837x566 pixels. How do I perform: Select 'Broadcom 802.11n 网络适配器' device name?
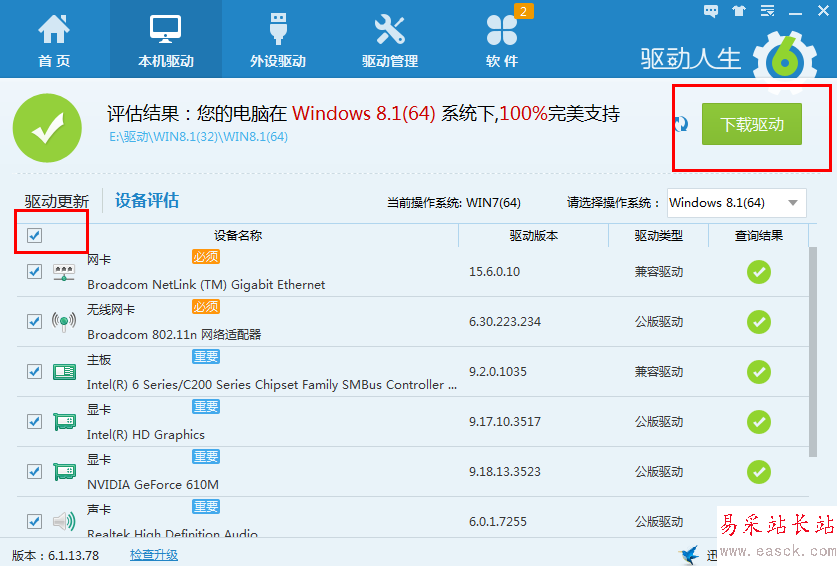pyautogui.click(x=174, y=335)
